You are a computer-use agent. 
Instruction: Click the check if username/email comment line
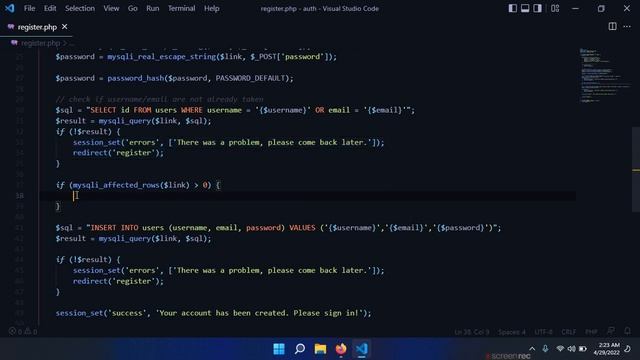[159, 99]
